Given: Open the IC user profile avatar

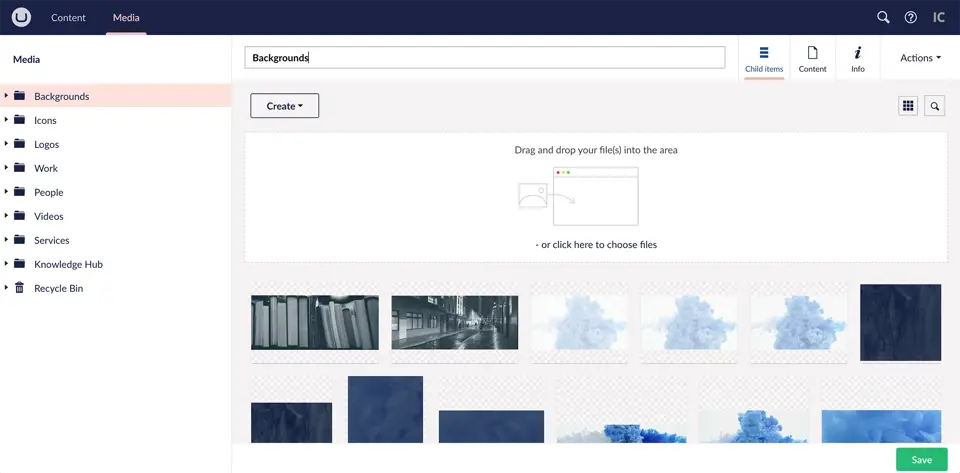Looking at the screenshot, I should pos(939,17).
